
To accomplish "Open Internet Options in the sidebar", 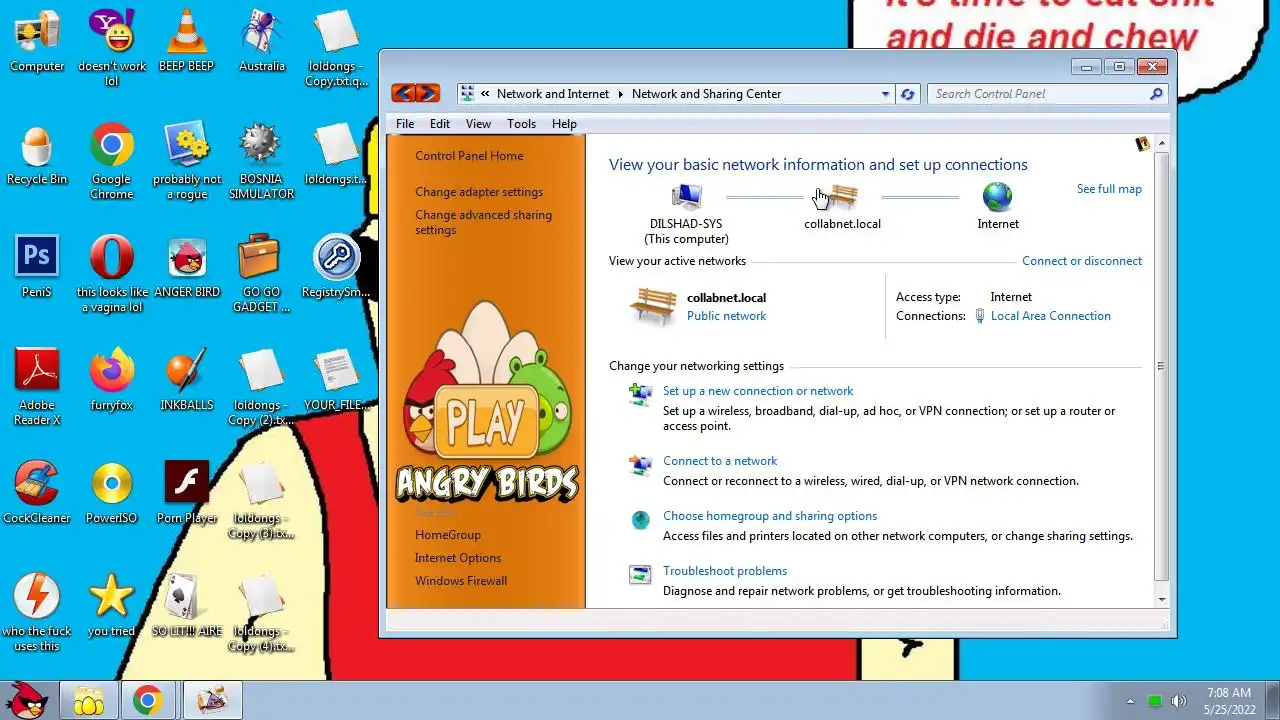I will click(458, 558).
